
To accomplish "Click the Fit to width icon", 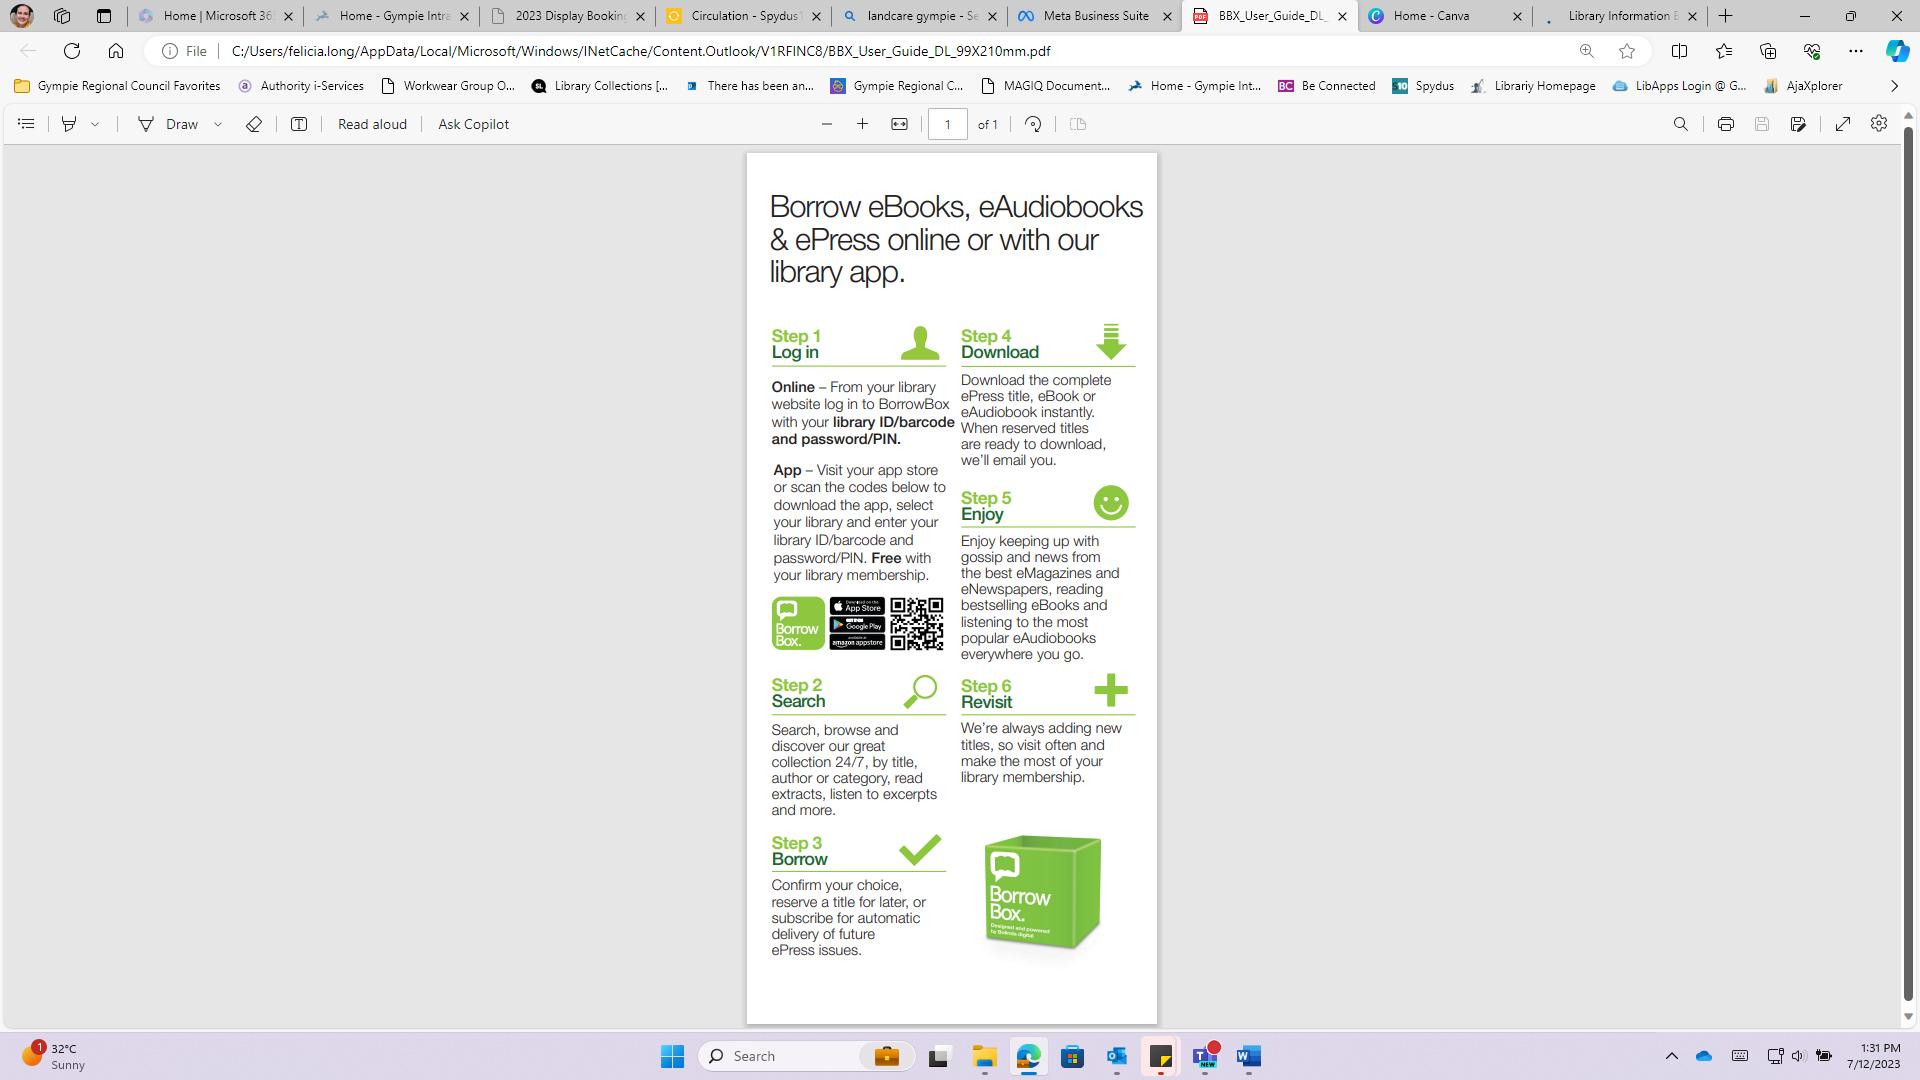I will 899,124.
